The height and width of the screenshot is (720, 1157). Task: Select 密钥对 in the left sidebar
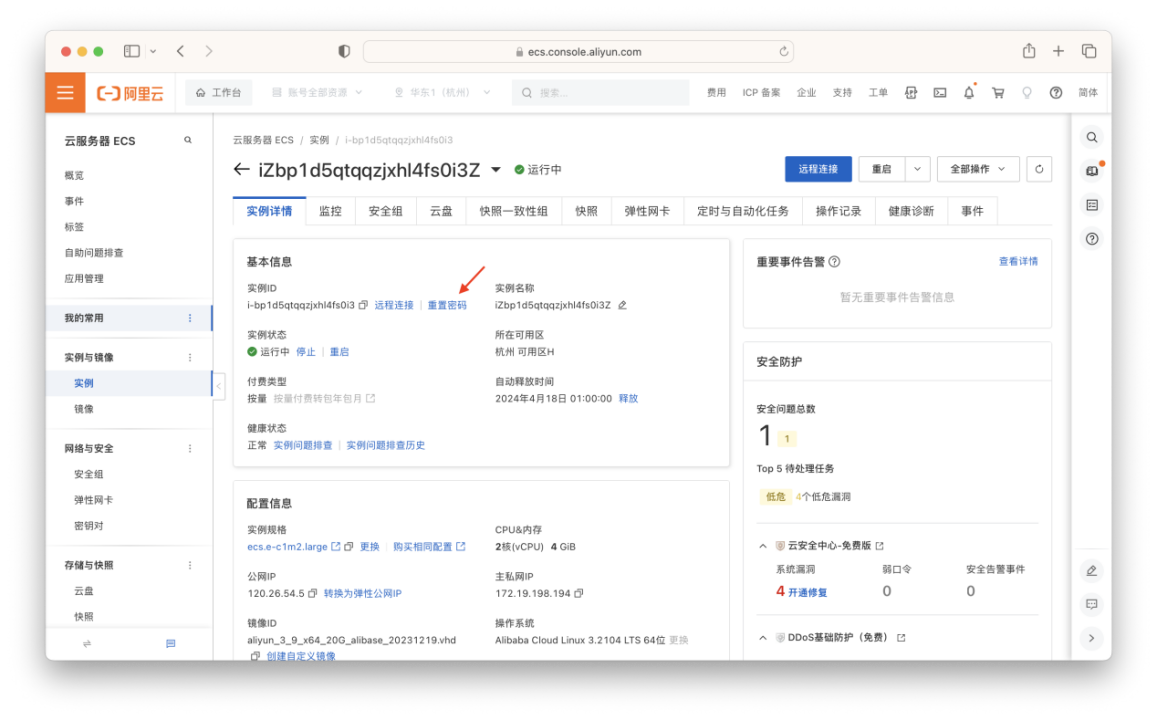click(89, 526)
